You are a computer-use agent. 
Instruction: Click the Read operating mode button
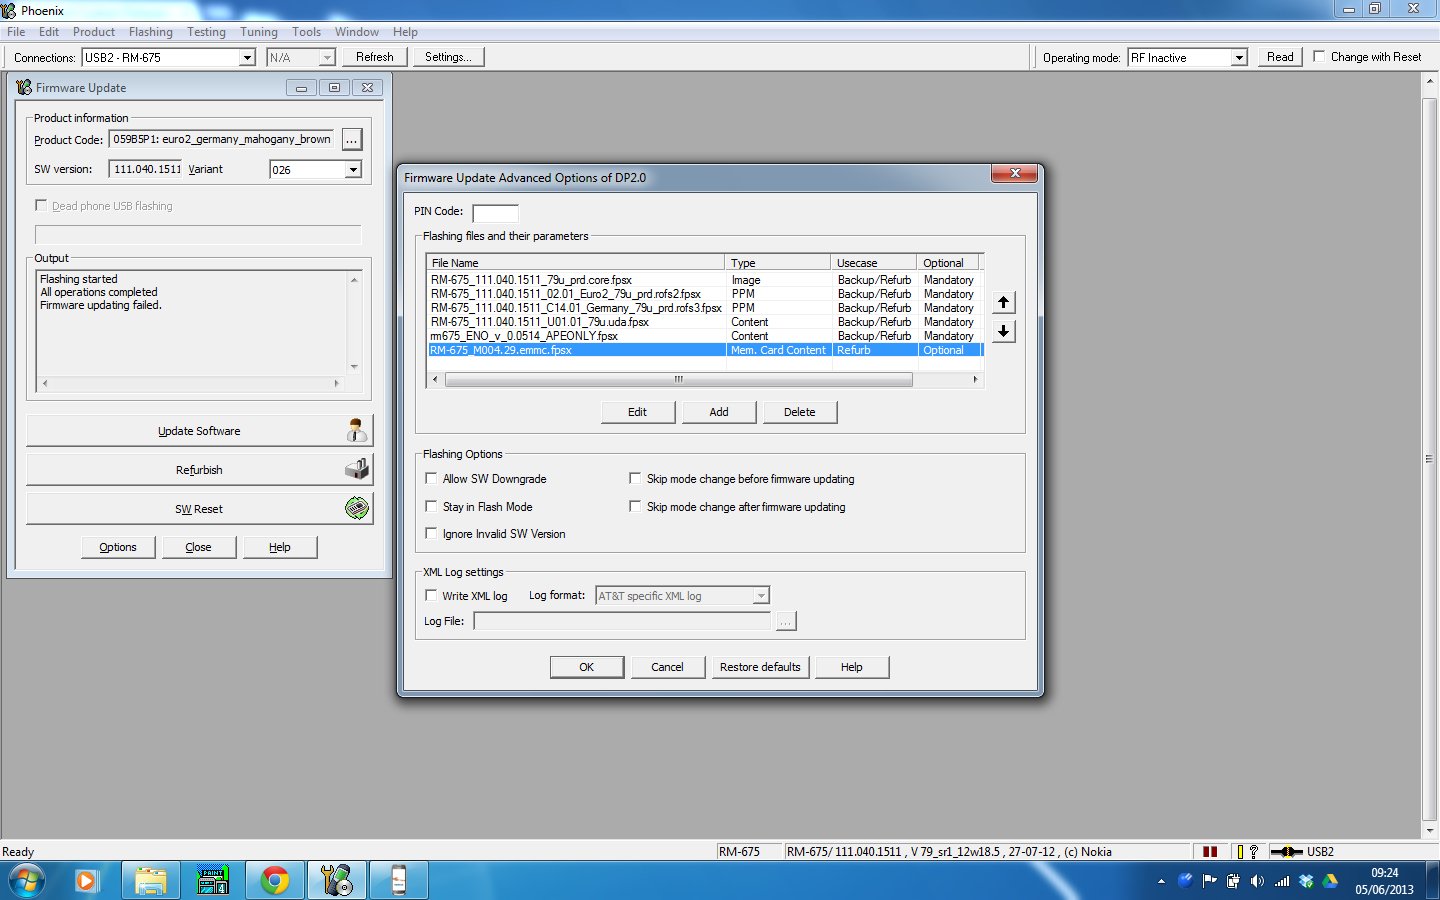[1280, 57]
